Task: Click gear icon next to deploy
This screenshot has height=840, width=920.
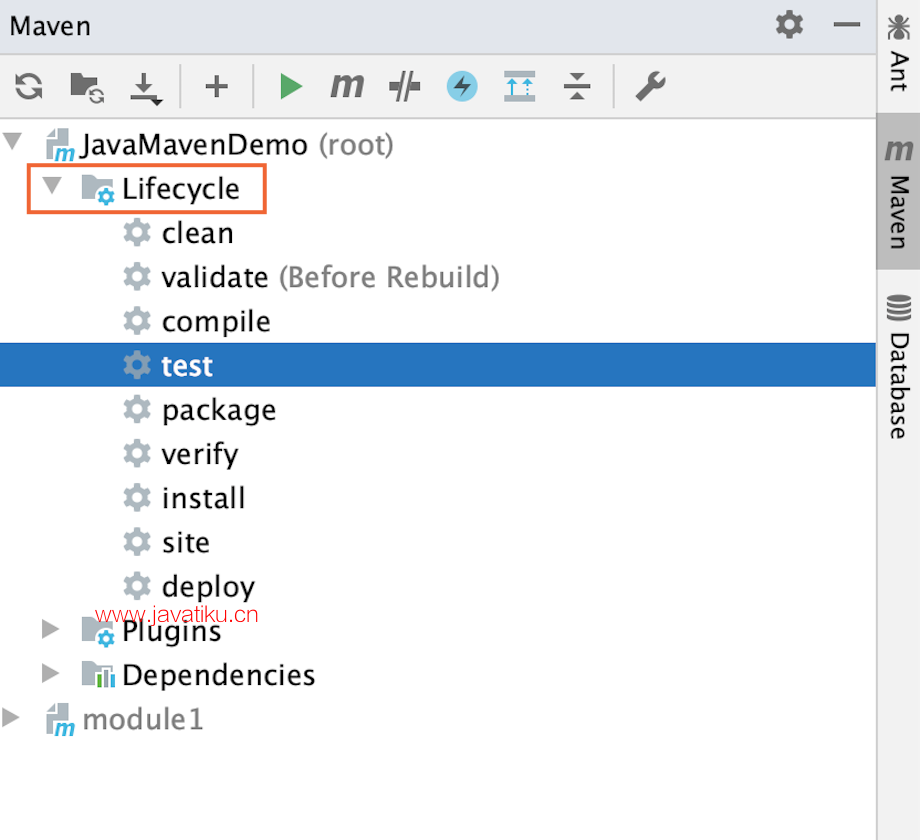Action: [x=137, y=587]
